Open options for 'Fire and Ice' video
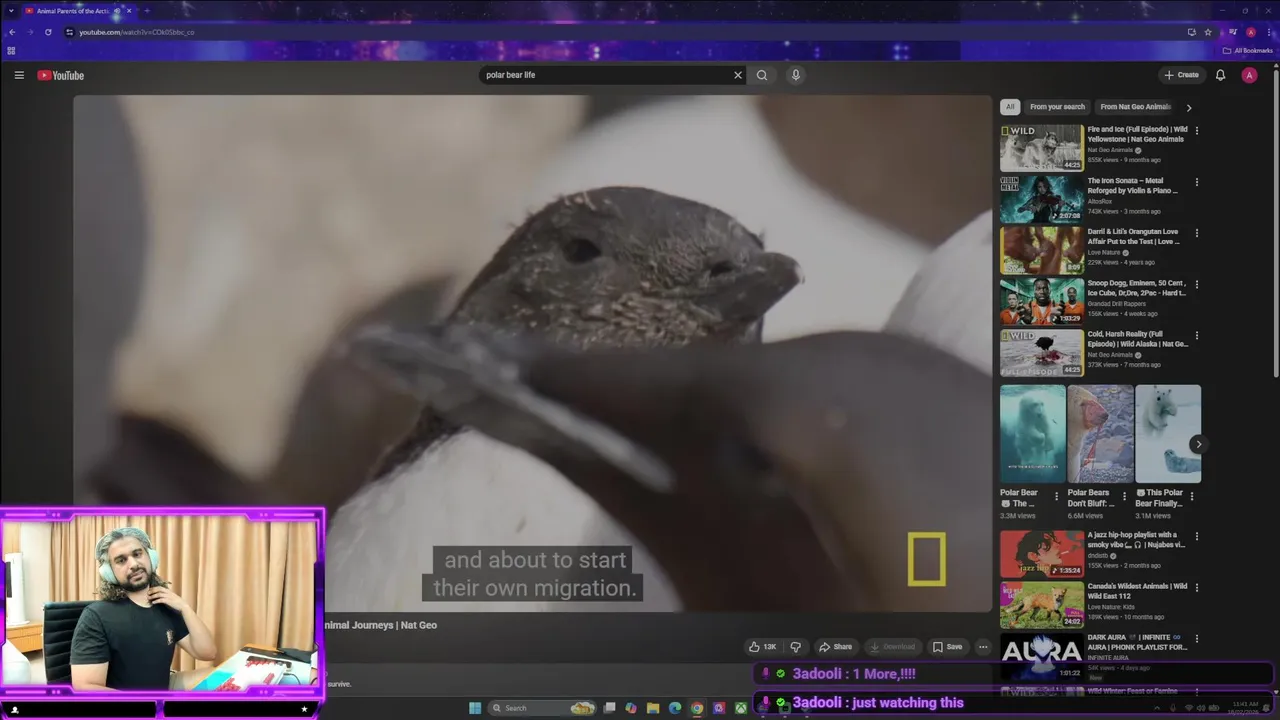The width and height of the screenshot is (1280, 720). (x=1197, y=130)
